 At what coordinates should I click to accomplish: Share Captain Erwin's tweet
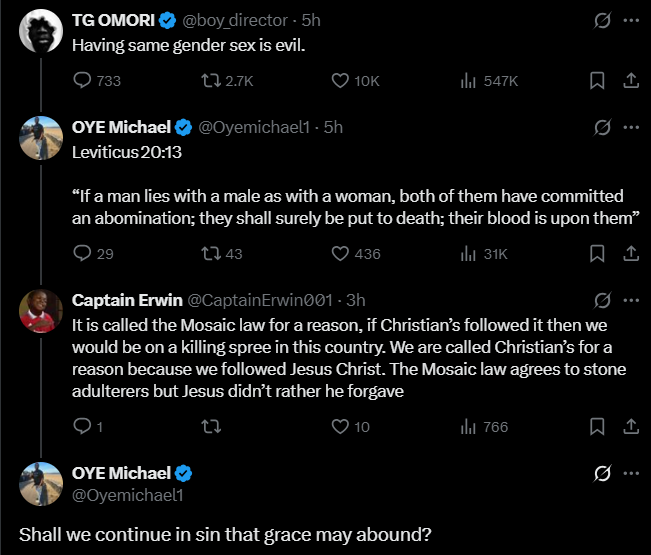click(x=631, y=427)
